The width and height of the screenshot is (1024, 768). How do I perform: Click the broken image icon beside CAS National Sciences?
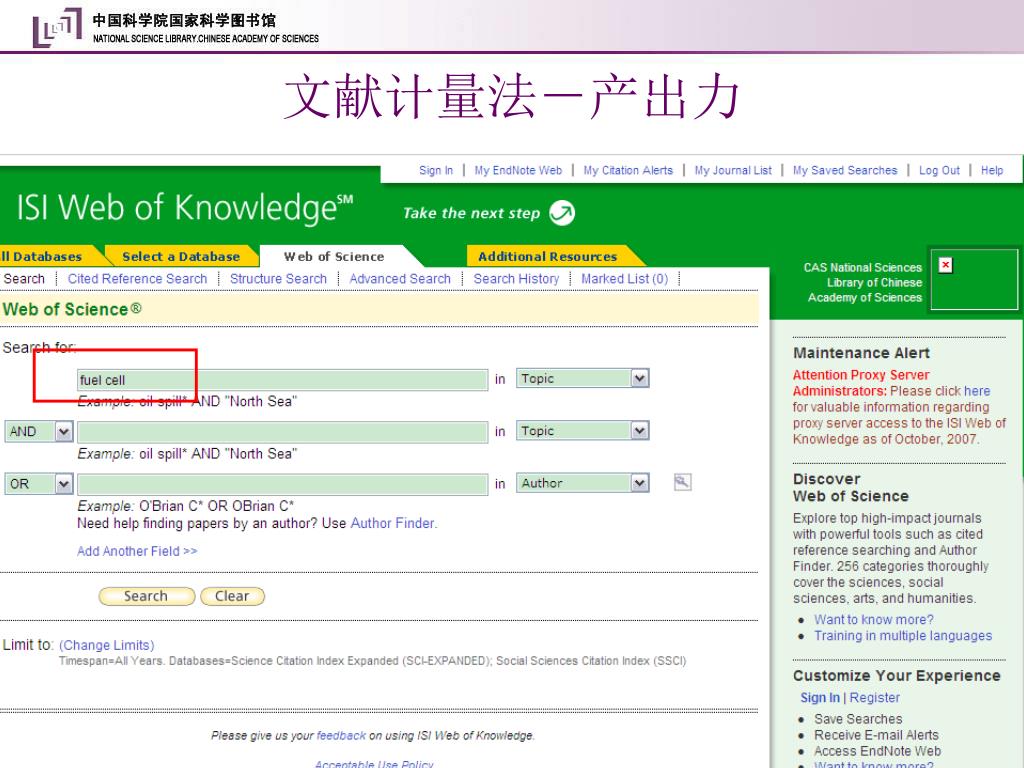[x=945, y=265]
